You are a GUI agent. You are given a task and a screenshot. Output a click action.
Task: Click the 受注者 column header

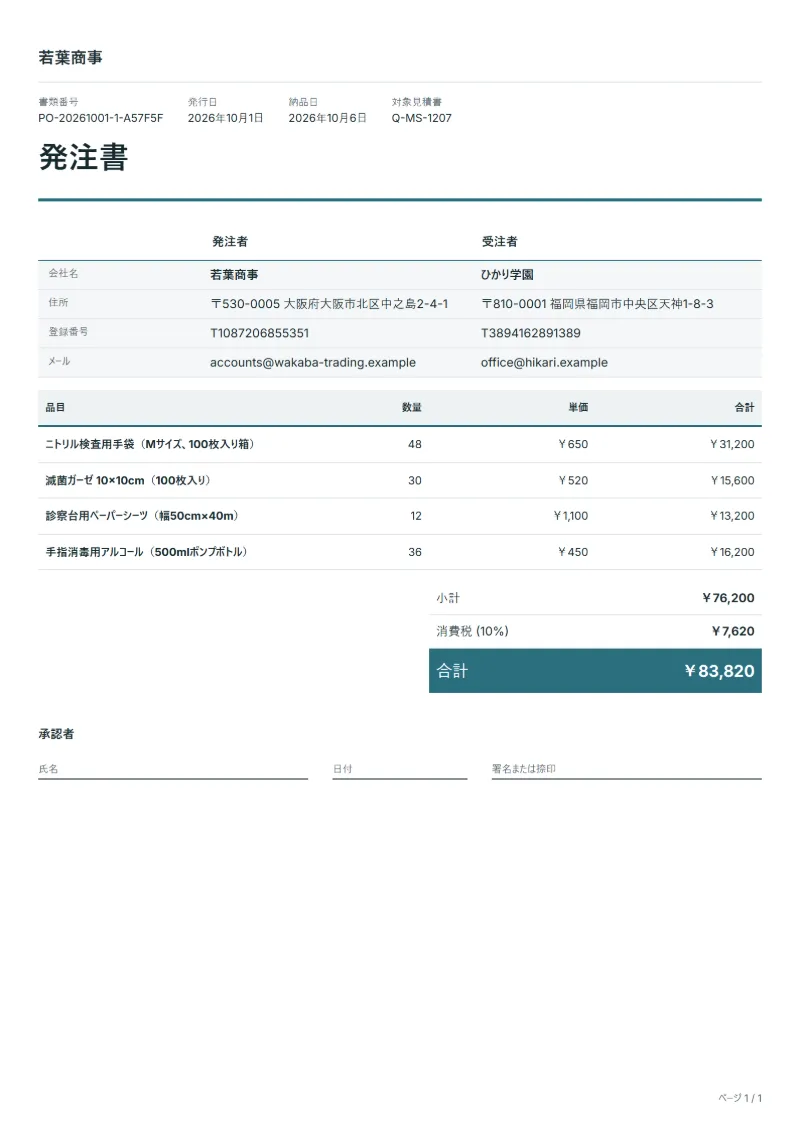coord(499,242)
